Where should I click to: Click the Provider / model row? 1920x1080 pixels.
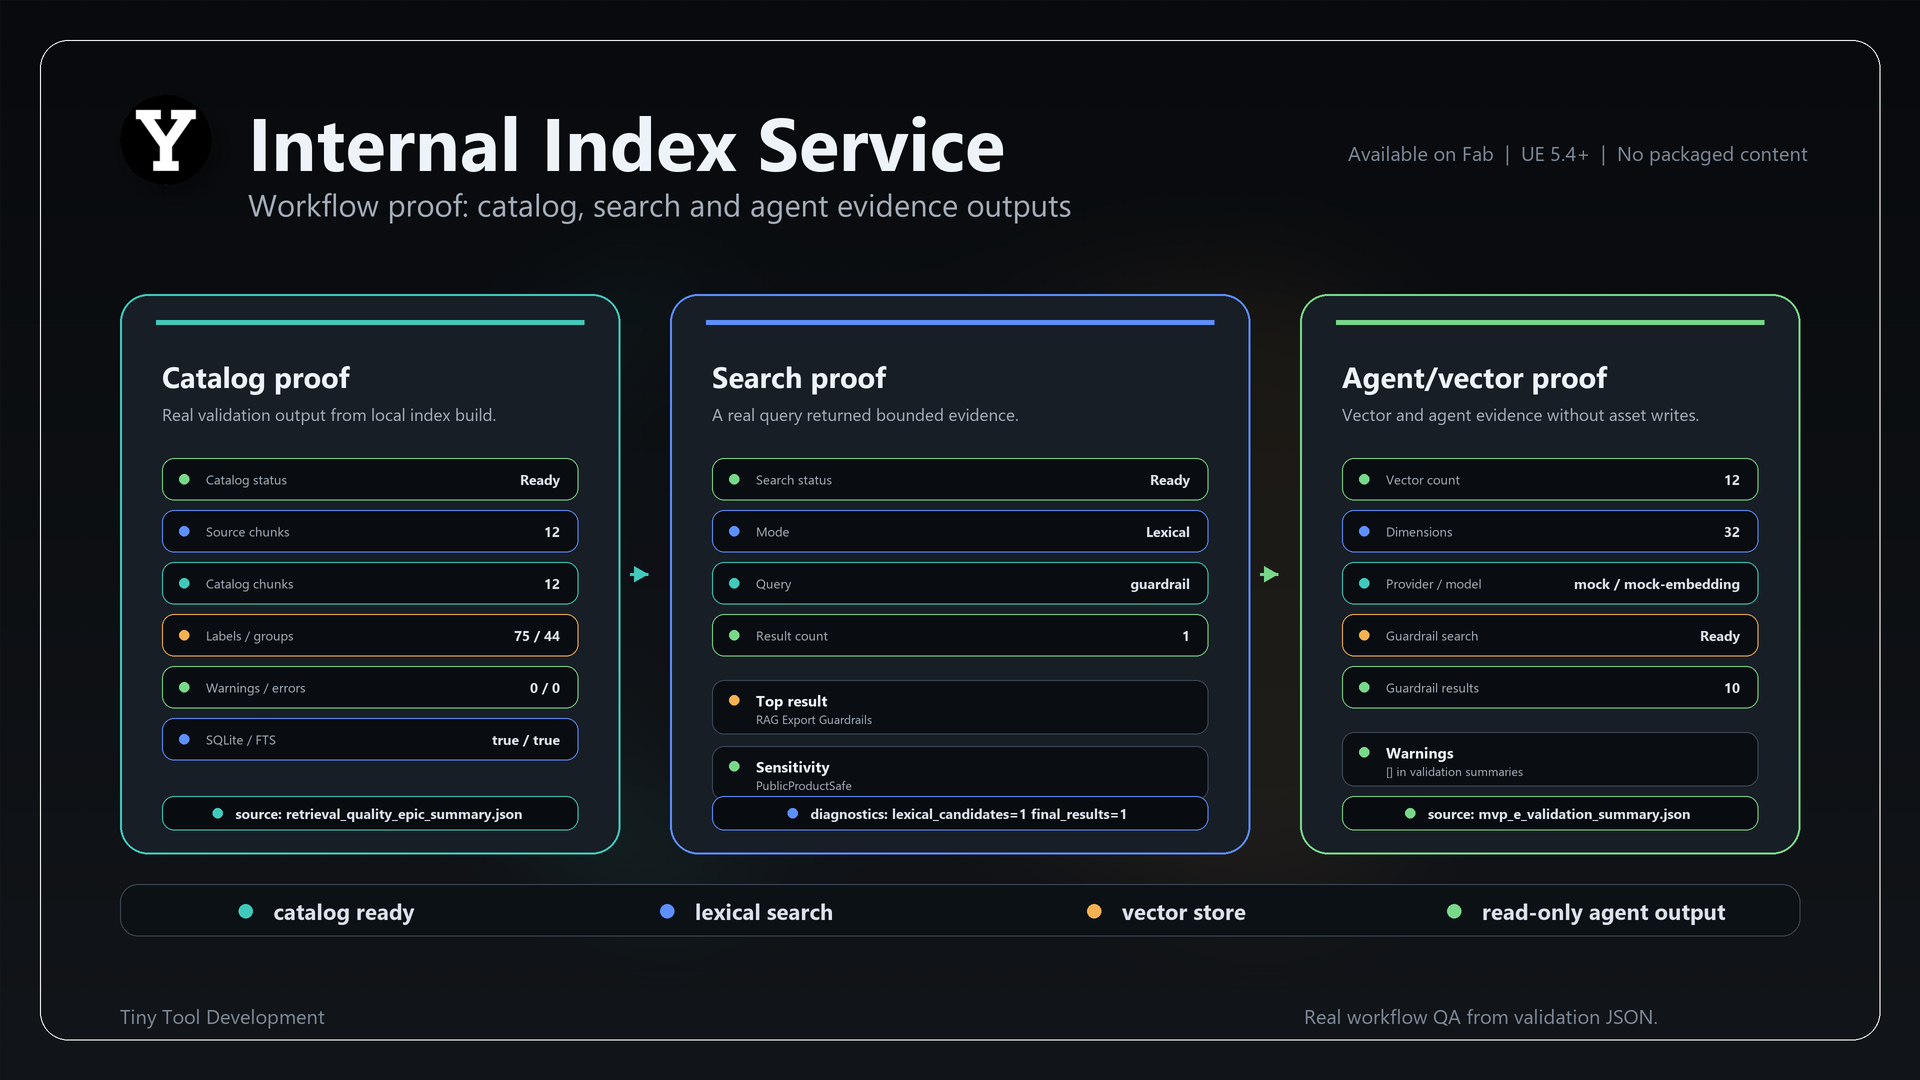[x=1550, y=584]
